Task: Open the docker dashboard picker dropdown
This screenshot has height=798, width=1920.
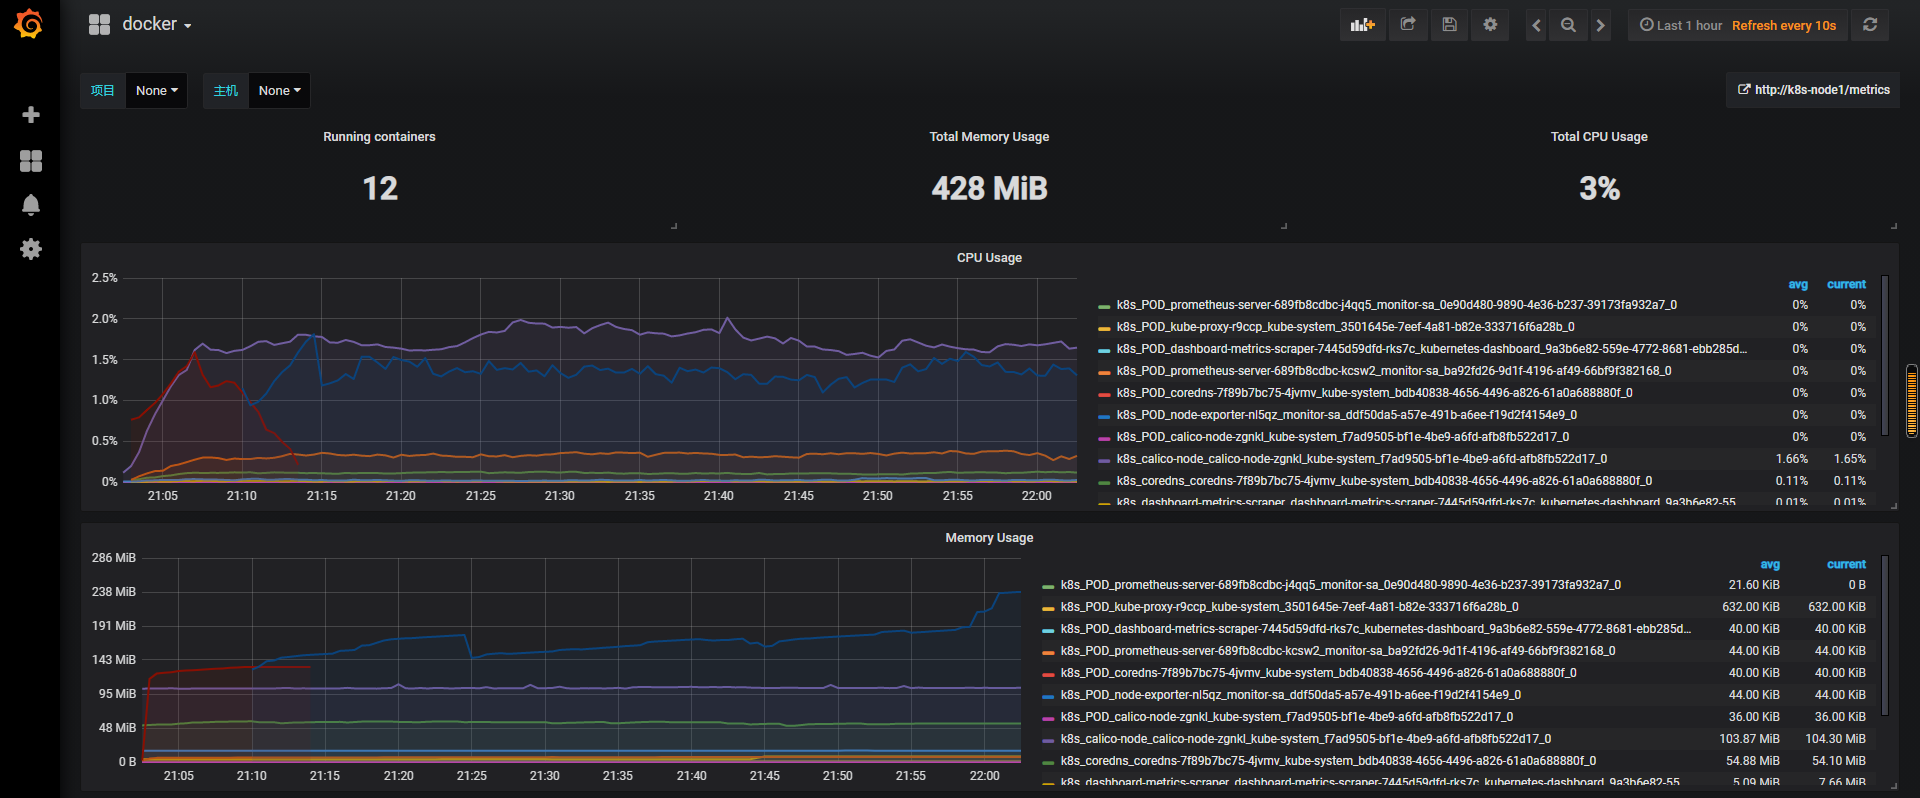Action: [x=140, y=24]
